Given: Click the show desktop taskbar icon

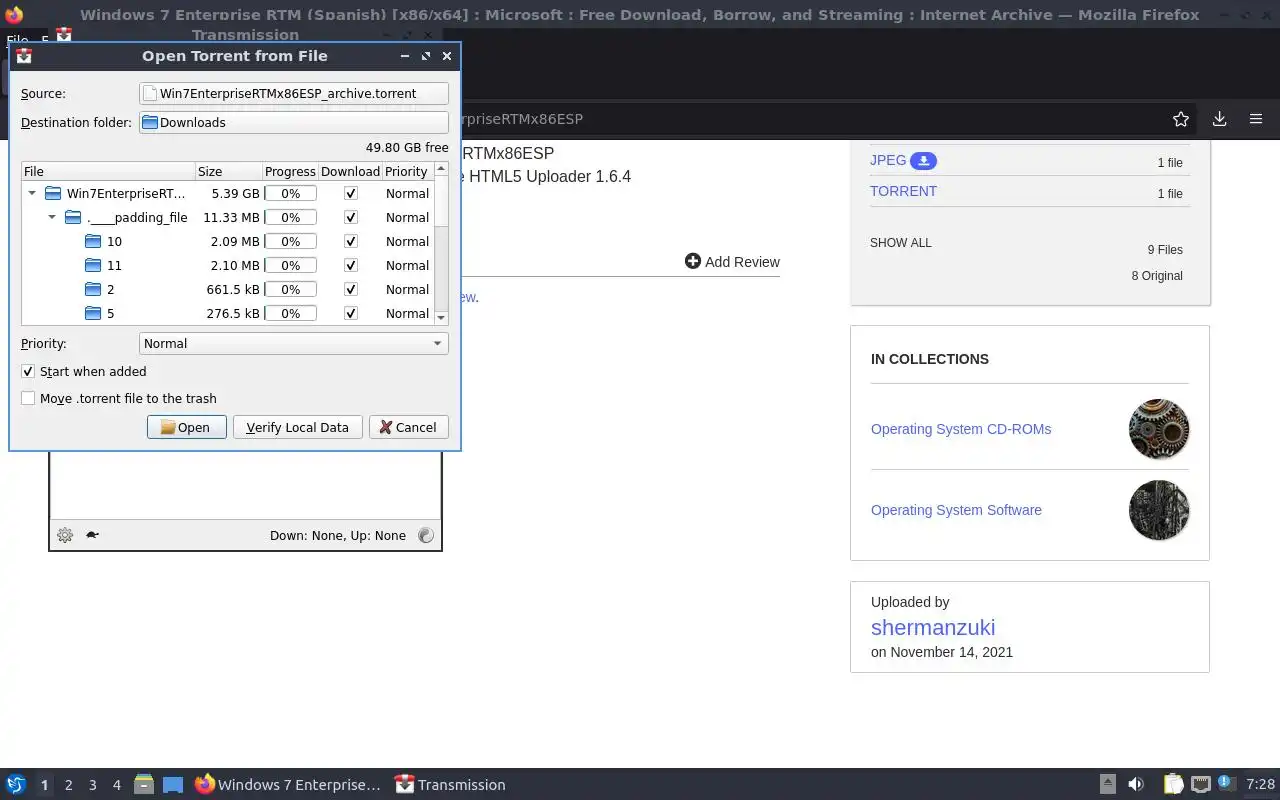Looking at the screenshot, I should pyautogui.click(x=173, y=784).
